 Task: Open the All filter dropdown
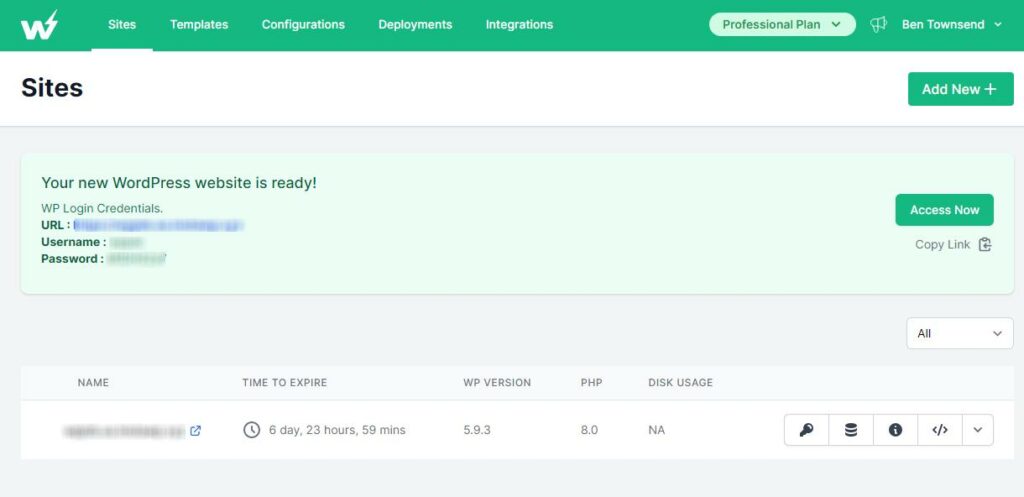pos(959,333)
